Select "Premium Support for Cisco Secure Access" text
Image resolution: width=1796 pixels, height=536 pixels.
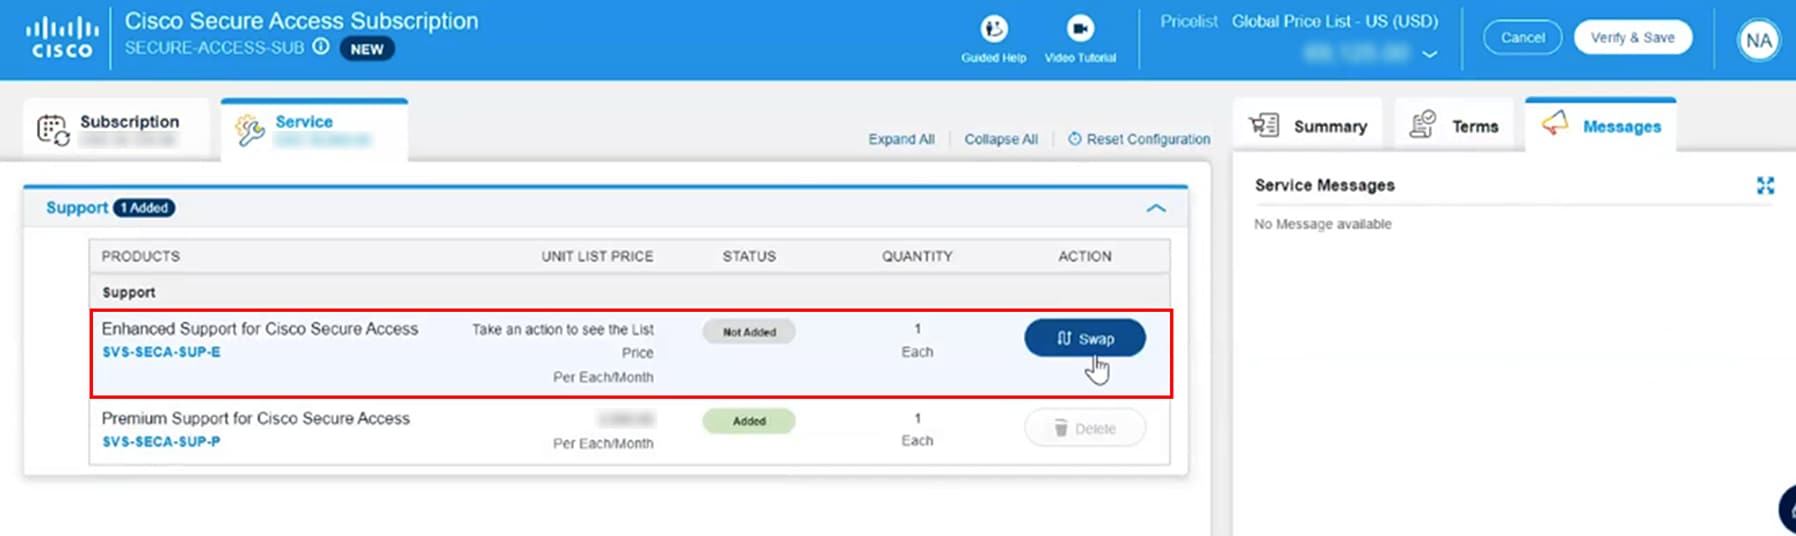256,418
